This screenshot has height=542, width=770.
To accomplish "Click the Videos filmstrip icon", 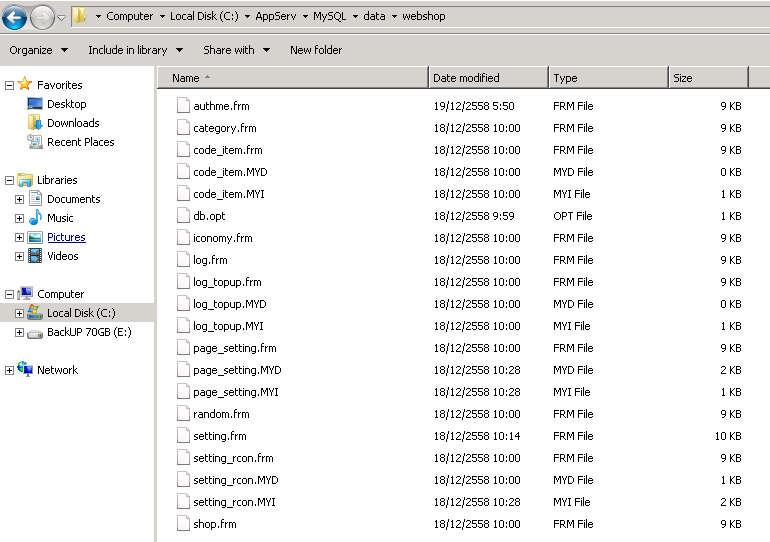I will 35,255.
